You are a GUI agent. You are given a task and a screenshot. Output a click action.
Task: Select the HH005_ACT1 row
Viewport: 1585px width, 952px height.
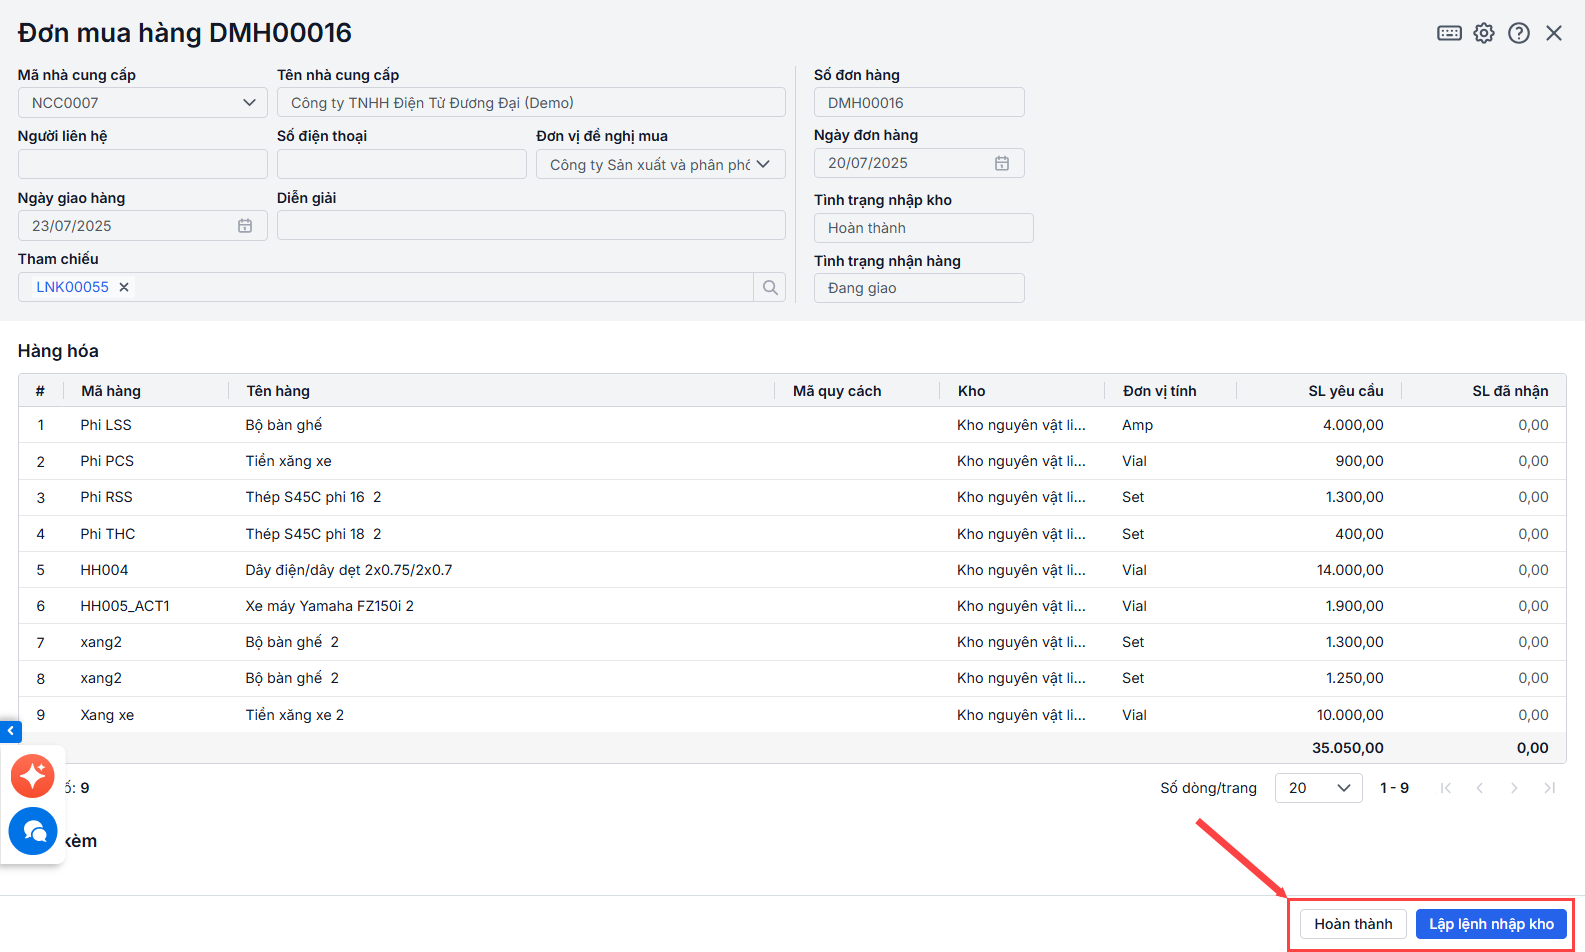(125, 606)
